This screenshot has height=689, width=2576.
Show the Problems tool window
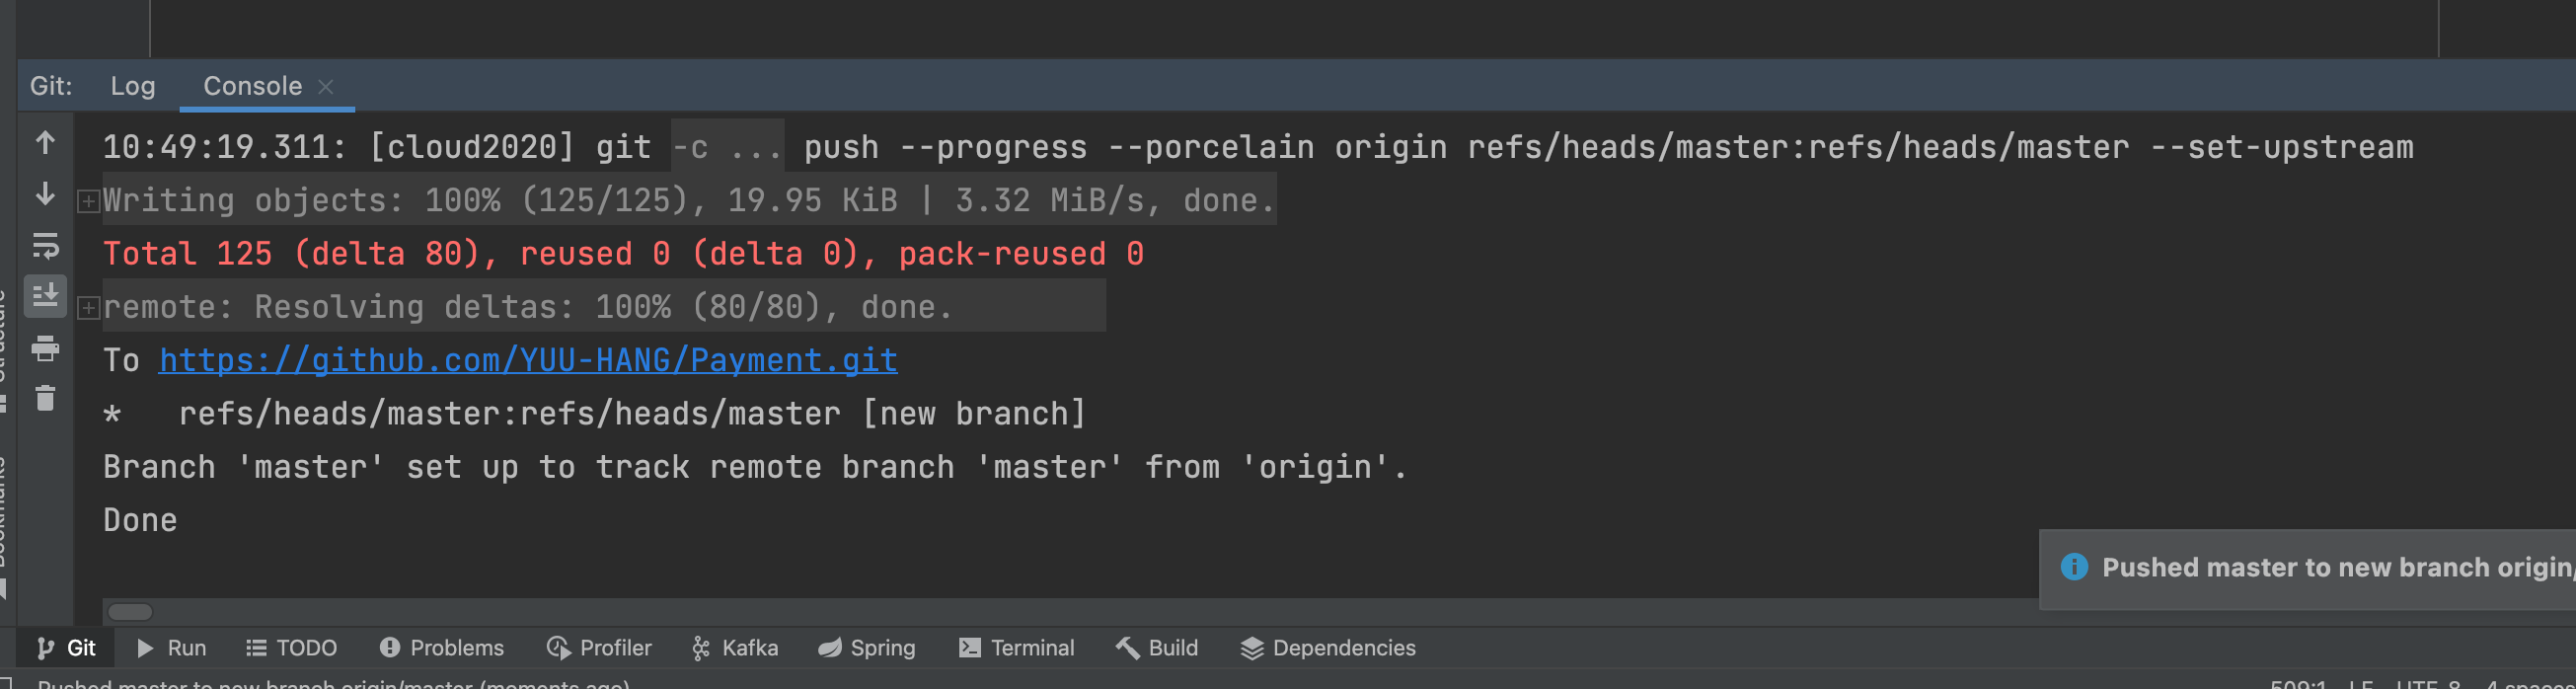point(441,648)
